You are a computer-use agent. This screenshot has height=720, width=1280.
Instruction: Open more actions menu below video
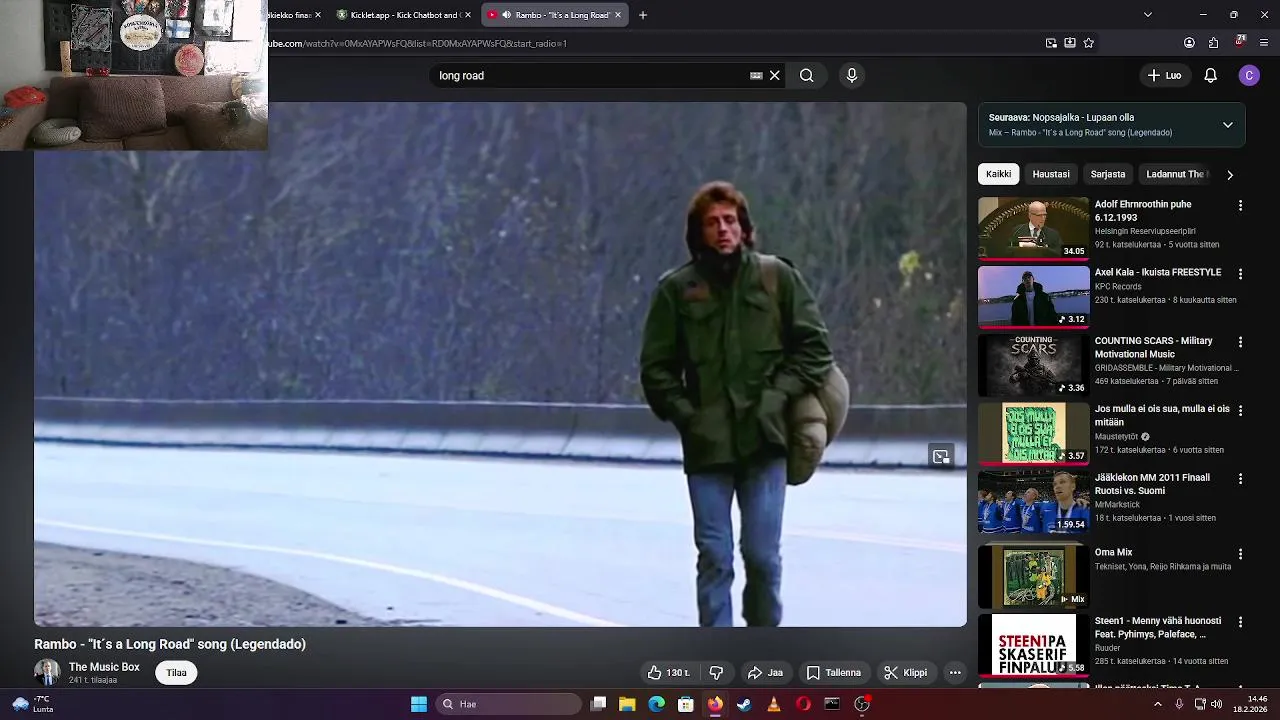click(955, 673)
